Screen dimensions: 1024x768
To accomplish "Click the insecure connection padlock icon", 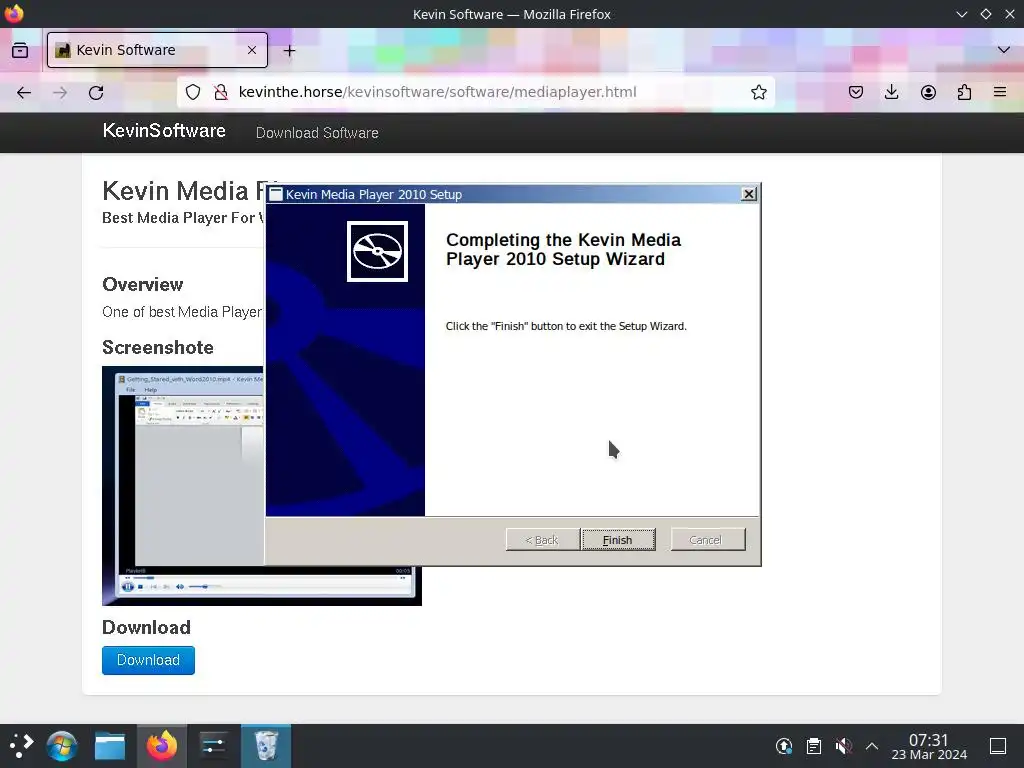I will pos(221,92).
